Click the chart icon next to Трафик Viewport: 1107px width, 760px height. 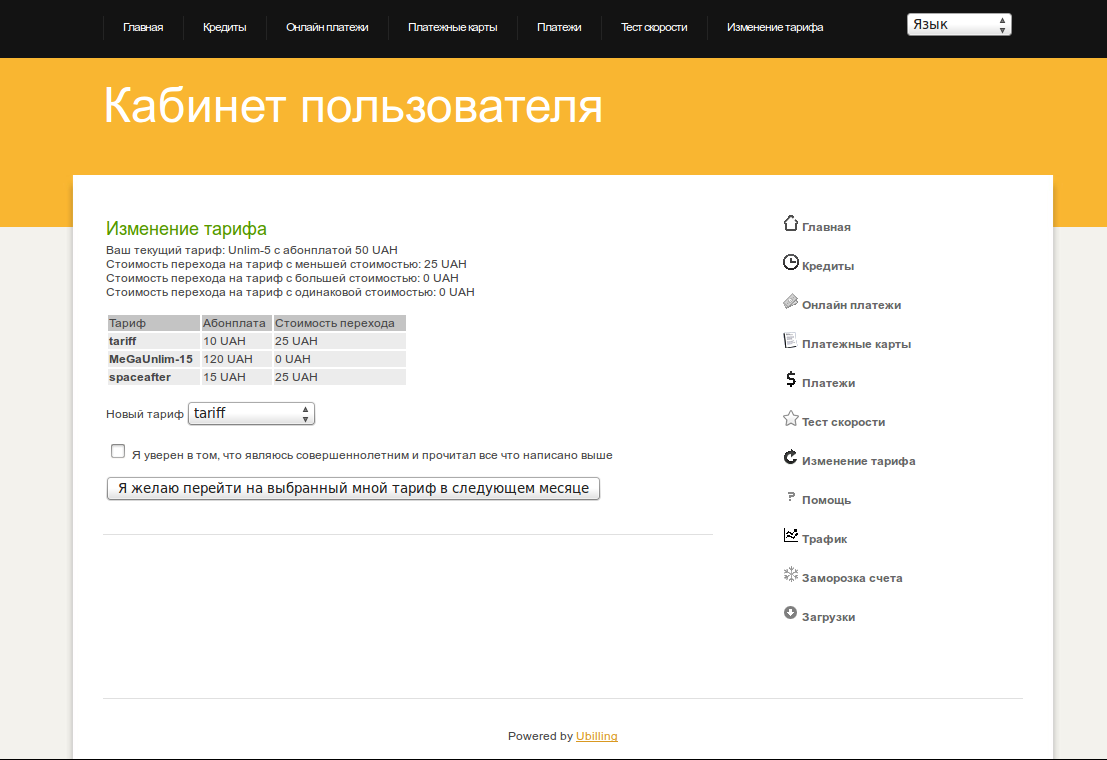[790, 536]
